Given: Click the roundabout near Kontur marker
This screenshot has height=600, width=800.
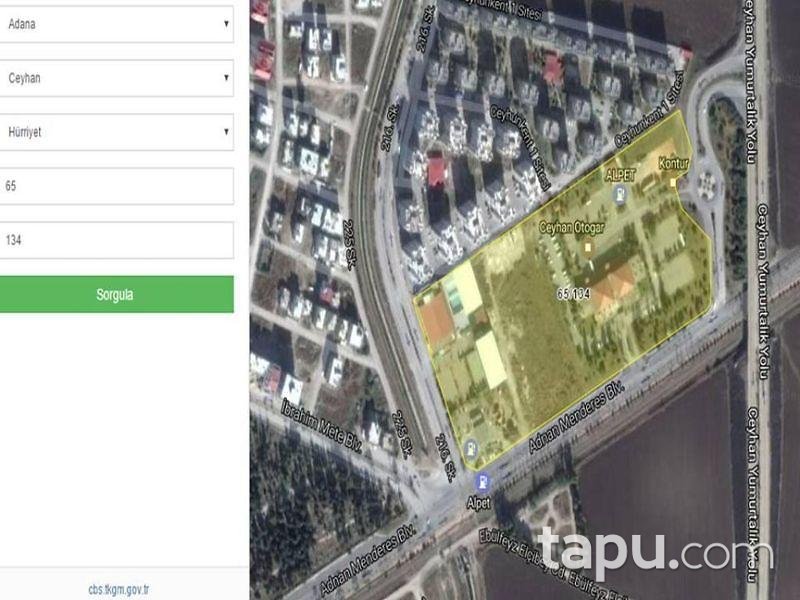Looking at the screenshot, I should (708, 181).
